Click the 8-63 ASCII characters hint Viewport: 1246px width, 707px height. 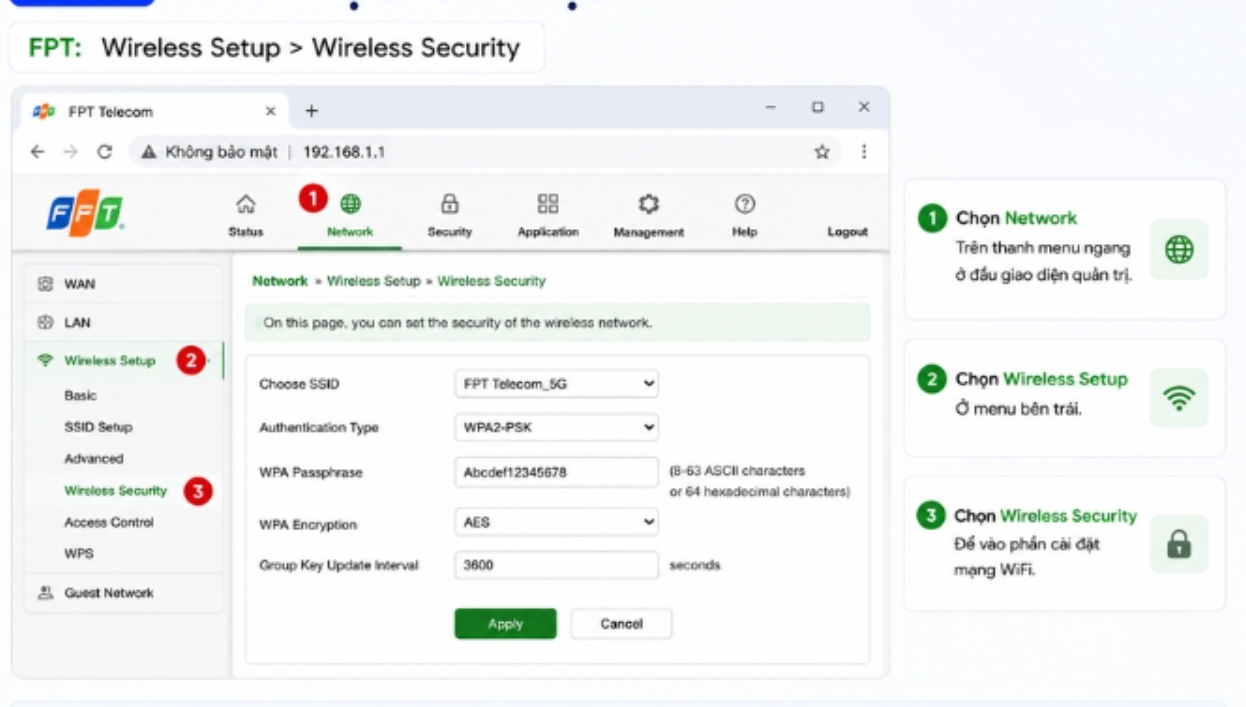760,481
